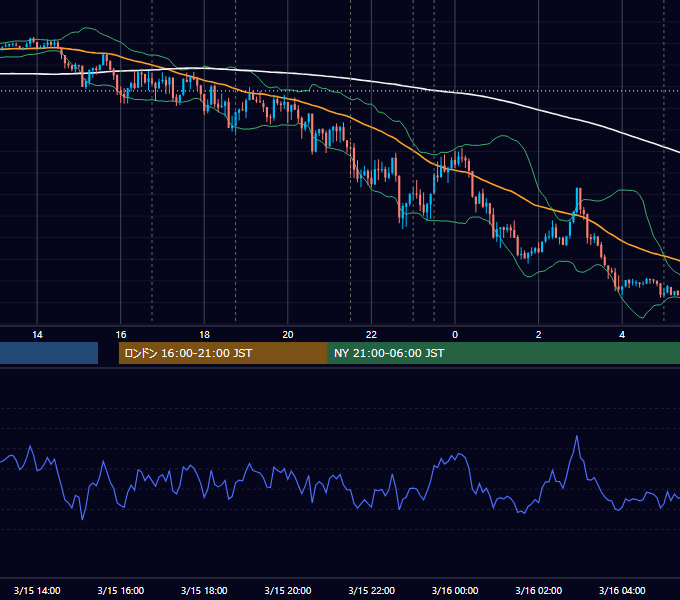Click the 3/16 02:00 date label
This screenshot has width=680, height=600.
(539, 590)
